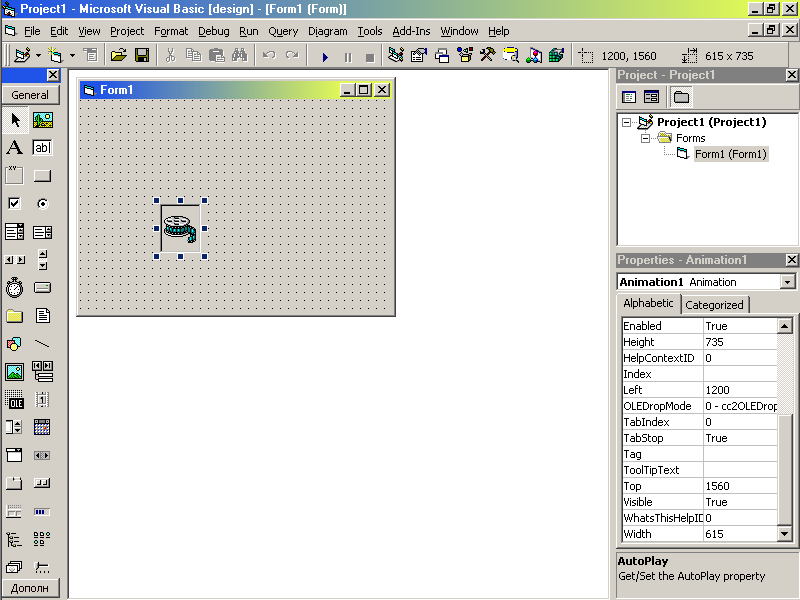The width and height of the screenshot is (800, 600).
Task: Click the Find binoculars icon
Action: 239,55
